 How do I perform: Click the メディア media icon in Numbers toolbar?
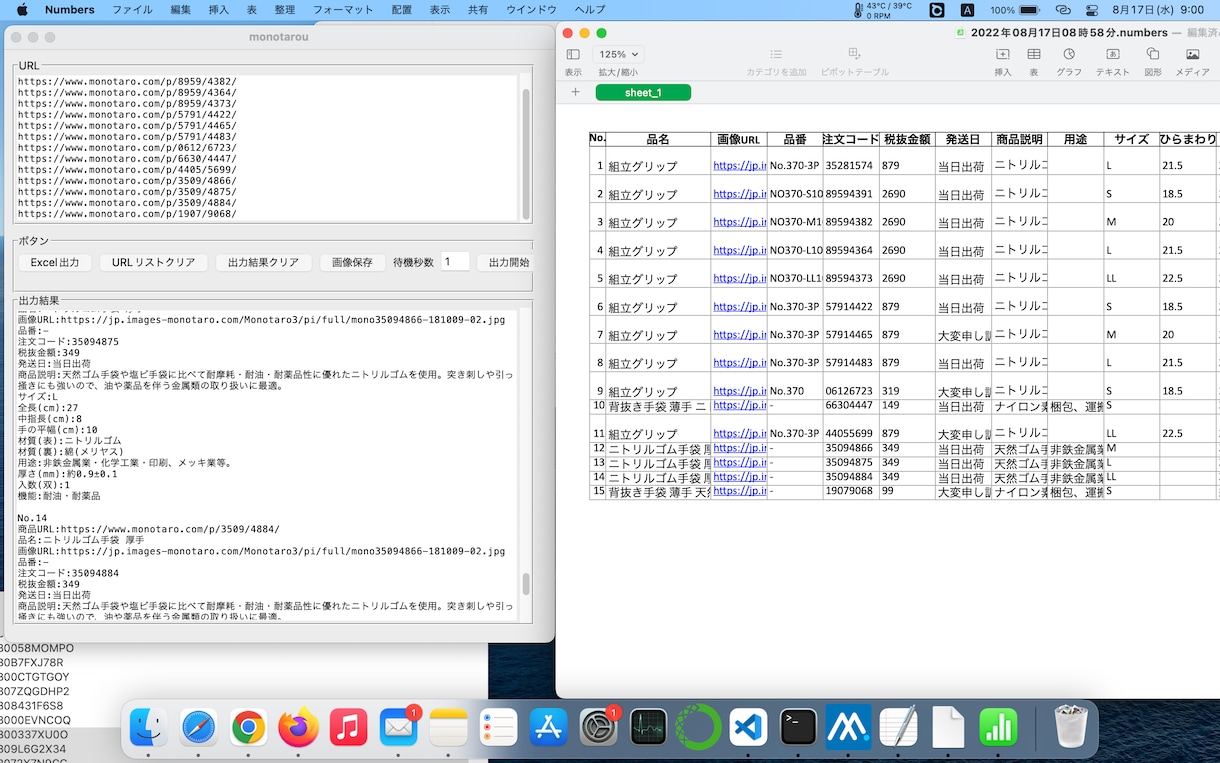coord(1192,55)
